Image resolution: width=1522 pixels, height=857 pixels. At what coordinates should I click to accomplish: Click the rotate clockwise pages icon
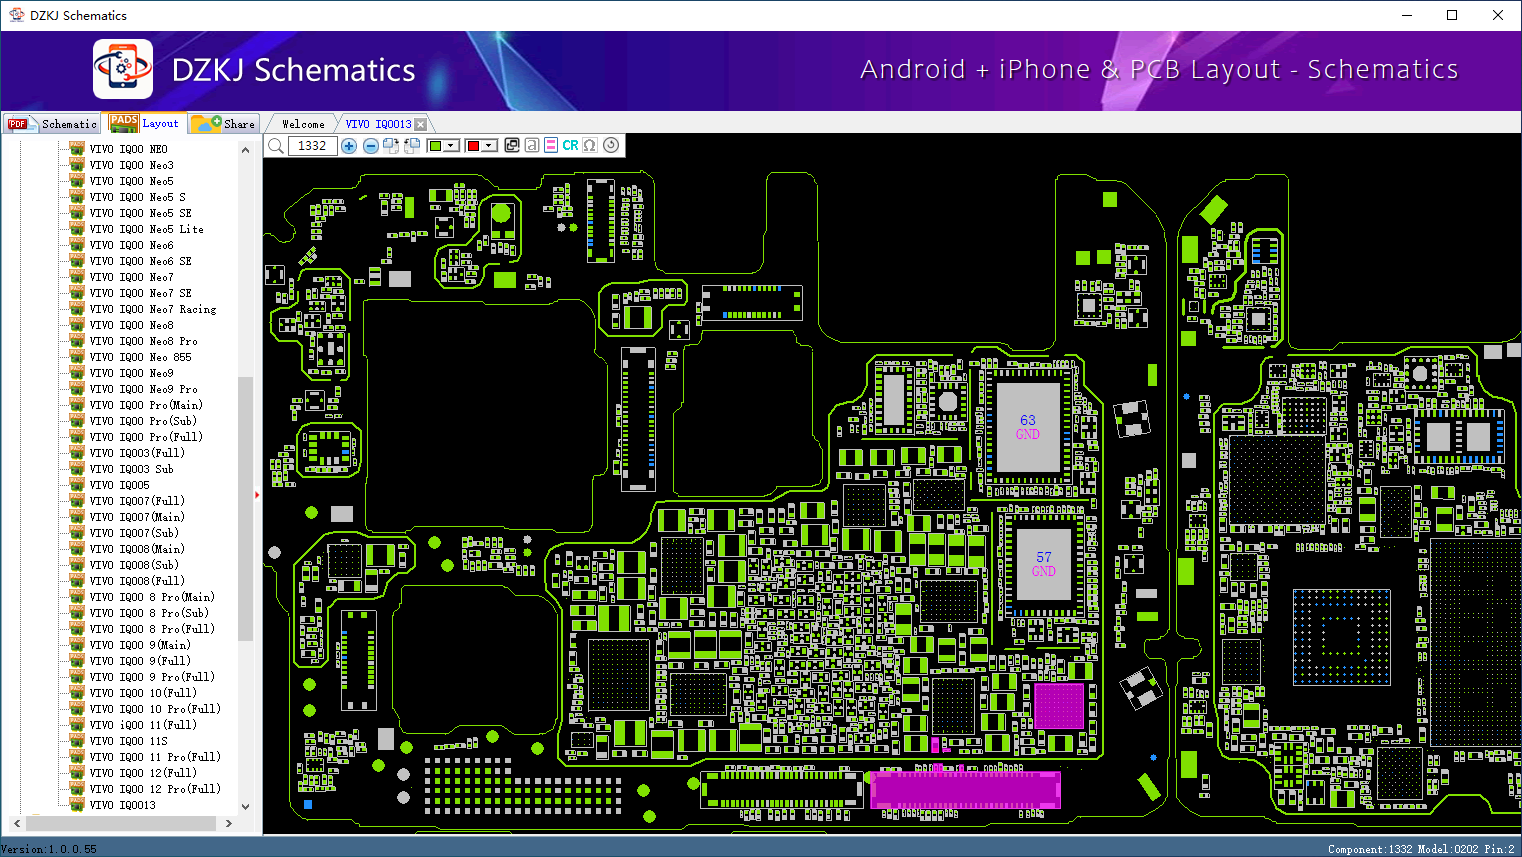pos(391,146)
